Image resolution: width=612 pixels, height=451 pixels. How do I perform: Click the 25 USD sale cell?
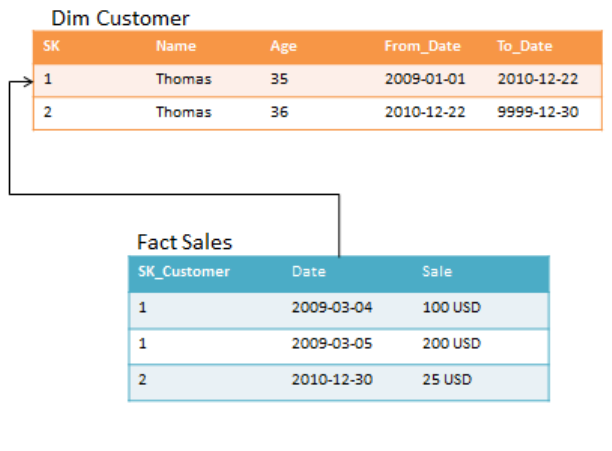pos(447,379)
